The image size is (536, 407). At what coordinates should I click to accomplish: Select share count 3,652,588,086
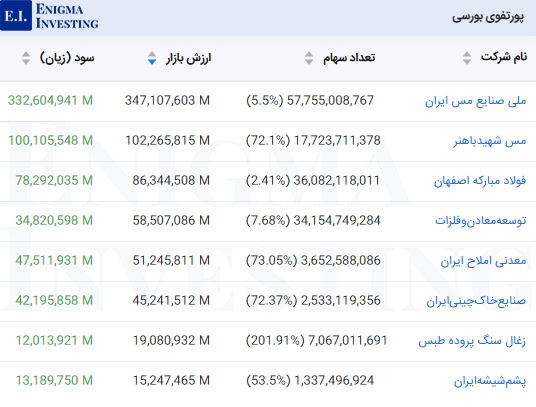(340, 260)
